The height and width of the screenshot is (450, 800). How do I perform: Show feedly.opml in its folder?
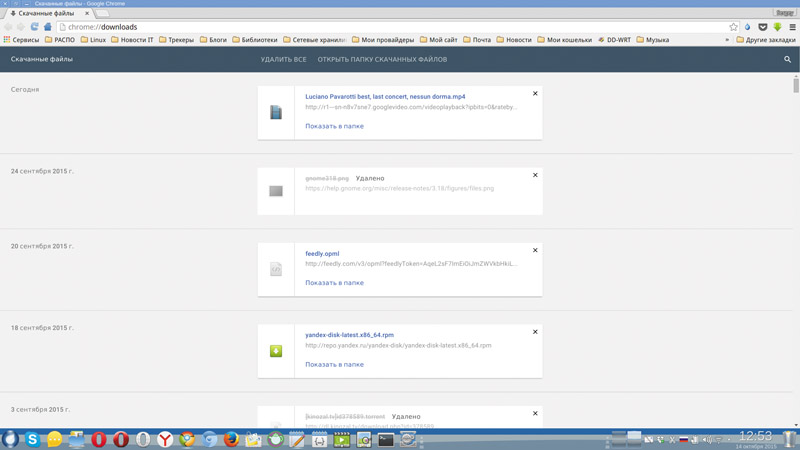[x=335, y=283]
